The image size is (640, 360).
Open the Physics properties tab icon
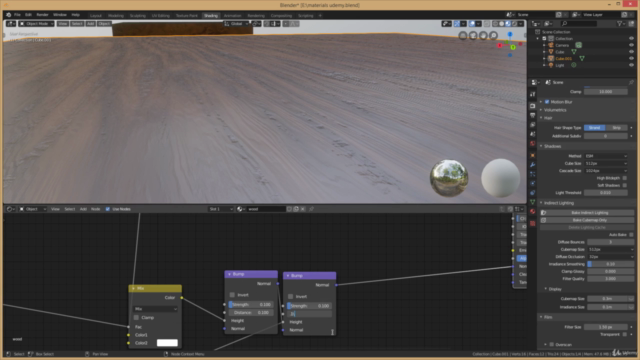click(x=532, y=184)
